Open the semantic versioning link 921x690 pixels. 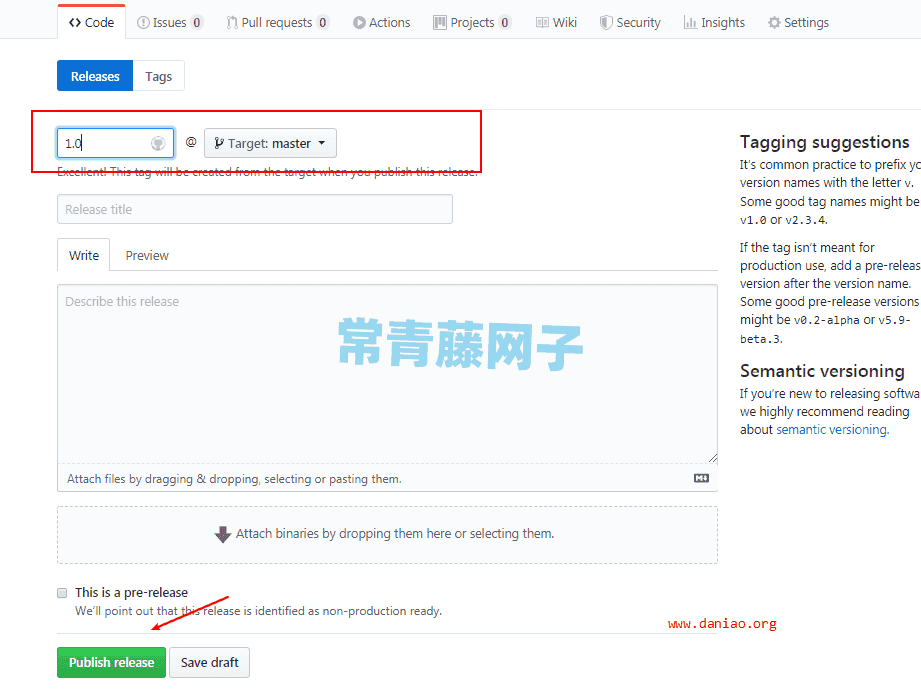click(832, 429)
